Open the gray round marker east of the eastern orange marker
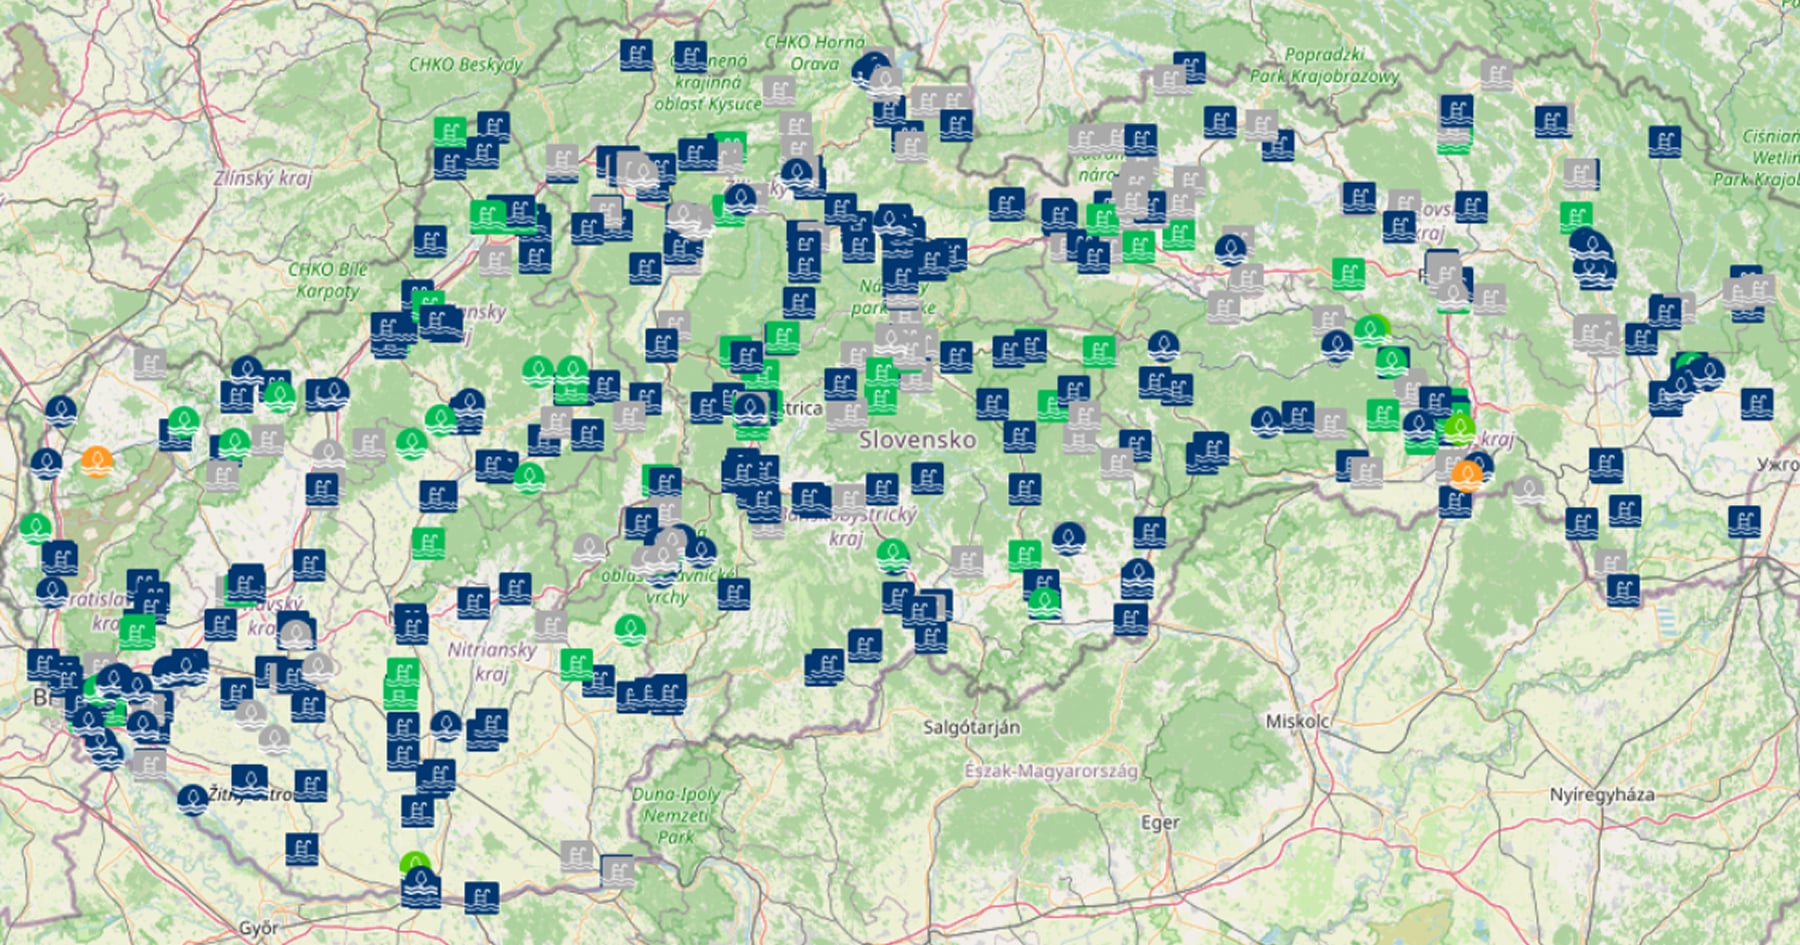The width and height of the screenshot is (1800, 945). pyautogui.click(x=1527, y=490)
